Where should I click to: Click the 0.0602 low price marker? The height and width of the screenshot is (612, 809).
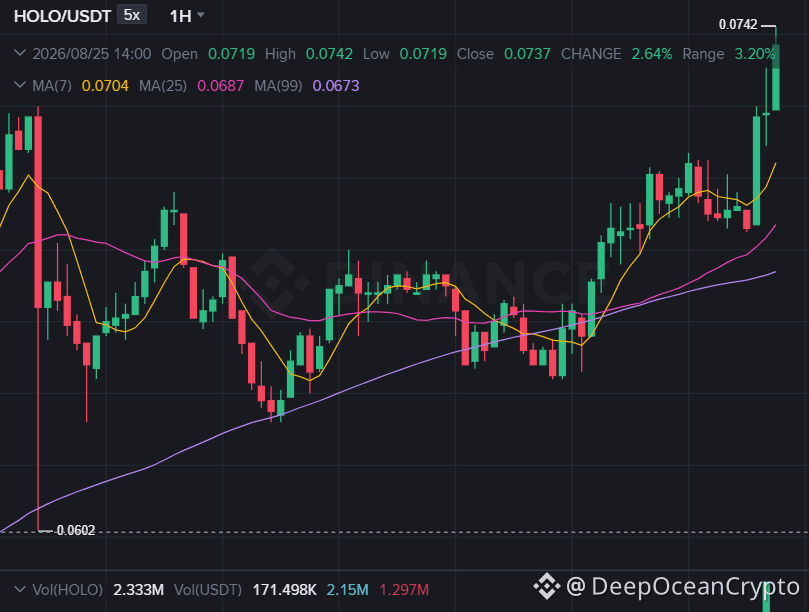pyautogui.click(x=76, y=530)
